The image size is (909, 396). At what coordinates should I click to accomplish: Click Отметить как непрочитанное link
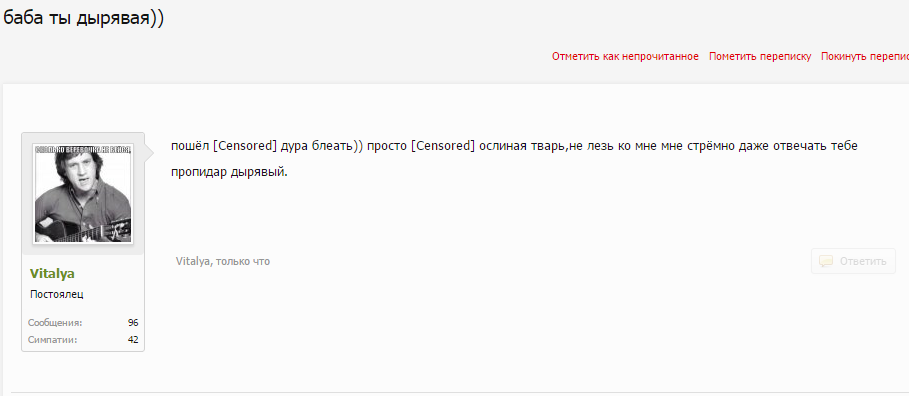625,57
